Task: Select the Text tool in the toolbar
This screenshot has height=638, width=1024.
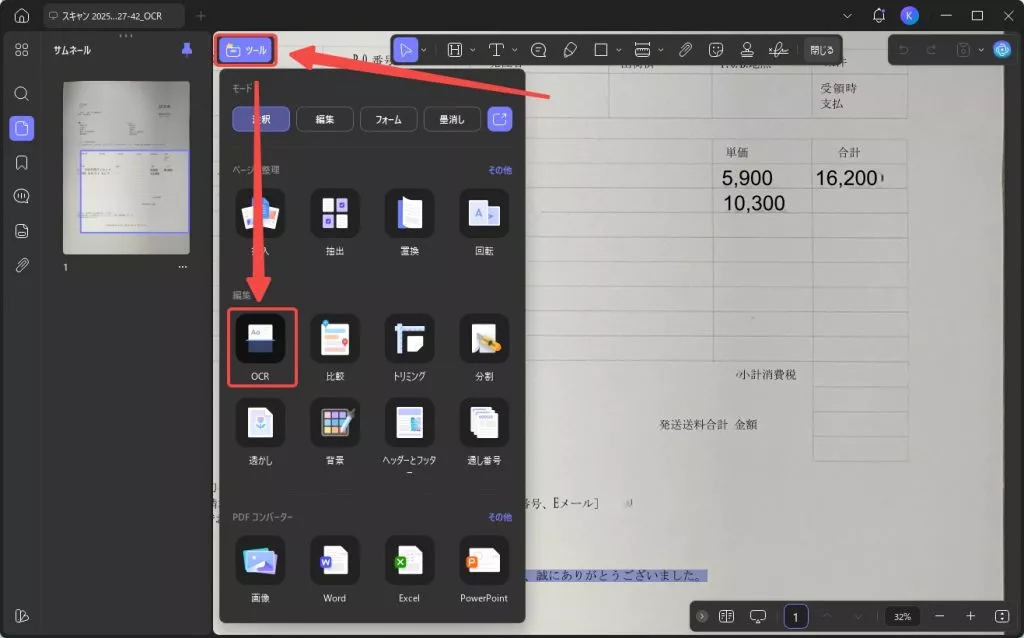Action: [496, 49]
